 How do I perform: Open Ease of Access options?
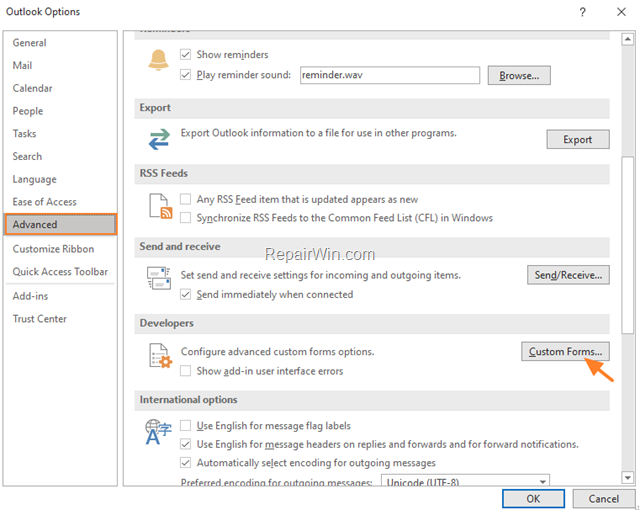tap(60, 202)
